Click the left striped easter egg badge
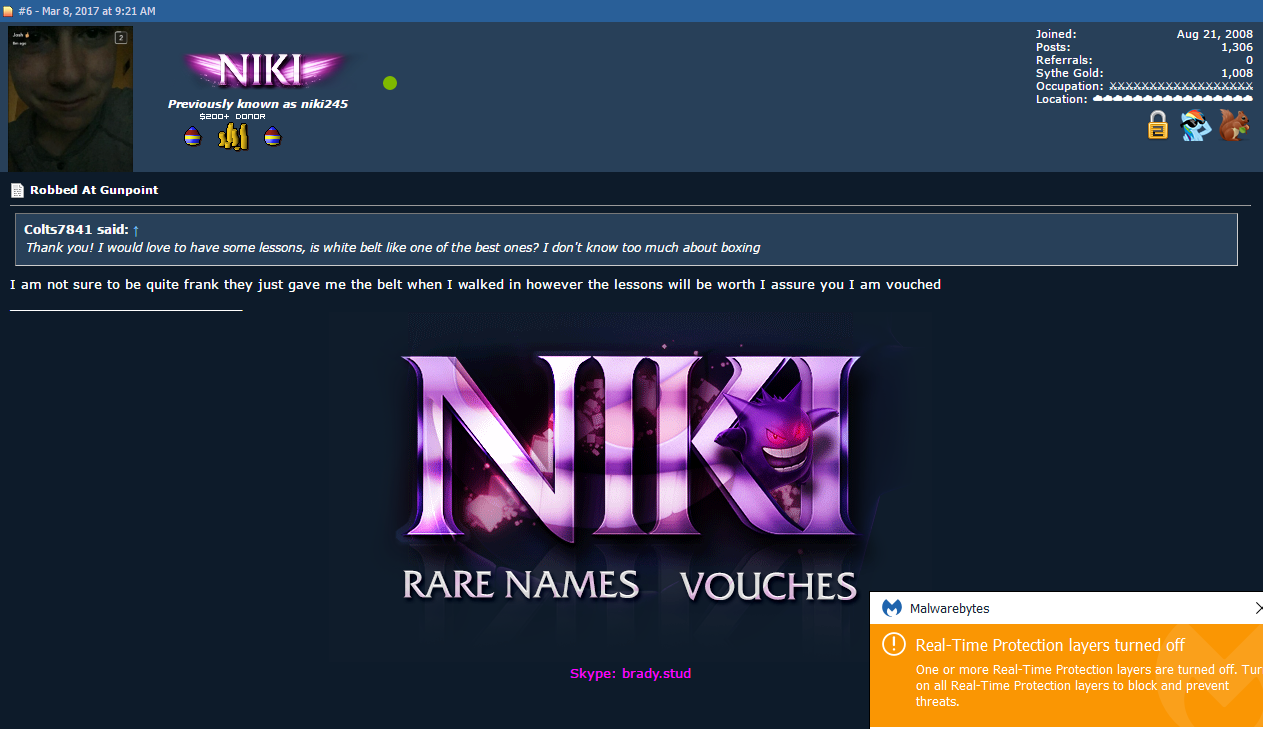This screenshot has height=729, width=1263. click(x=193, y=137)
